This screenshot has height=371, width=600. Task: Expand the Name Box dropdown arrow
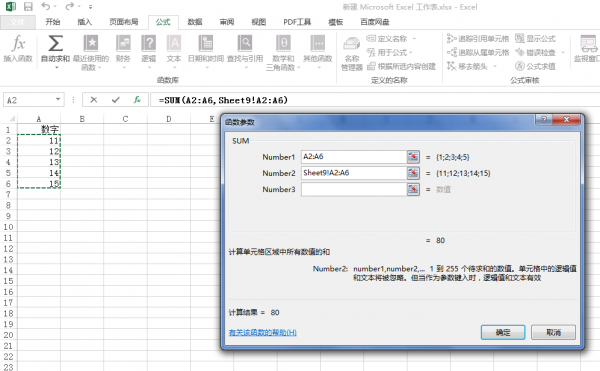(x=58, y=99)
